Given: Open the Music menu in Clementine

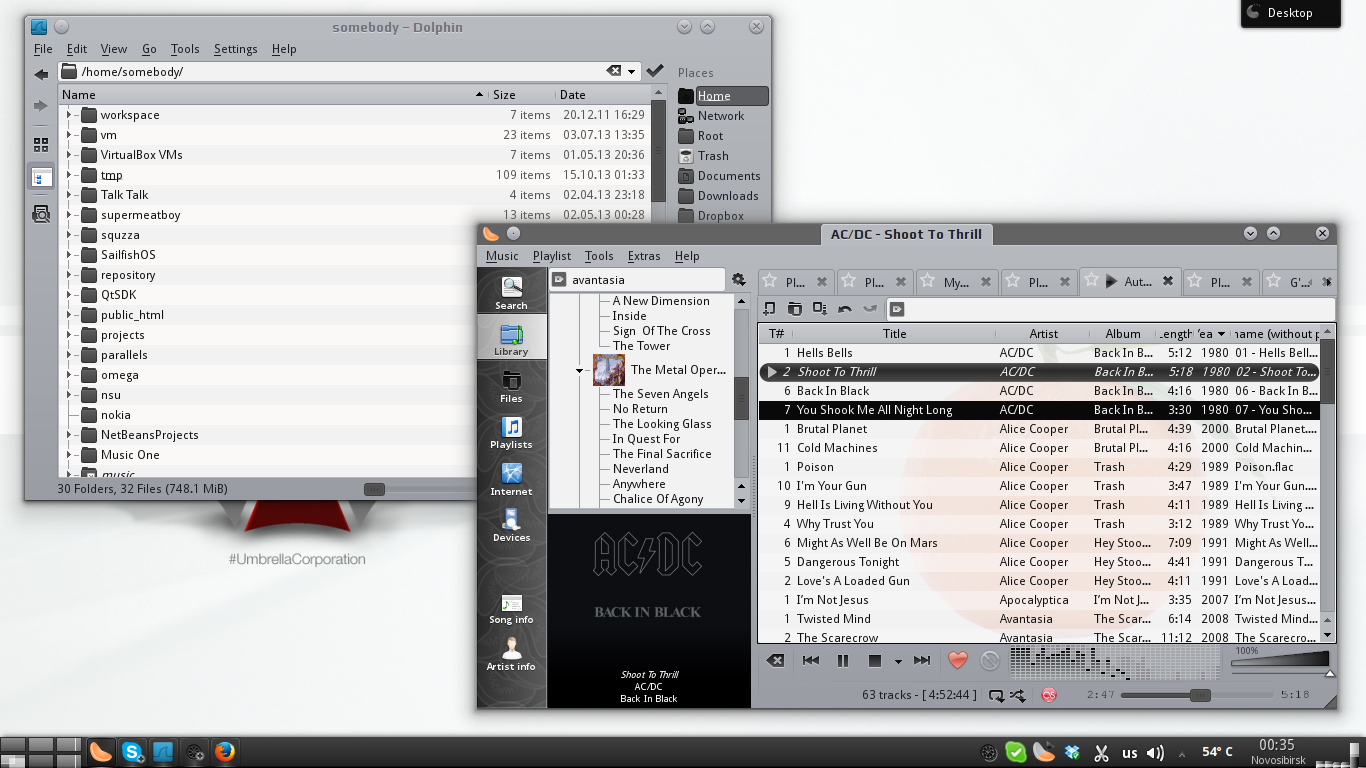Looking at the screenshot, I should pos(502,256).
